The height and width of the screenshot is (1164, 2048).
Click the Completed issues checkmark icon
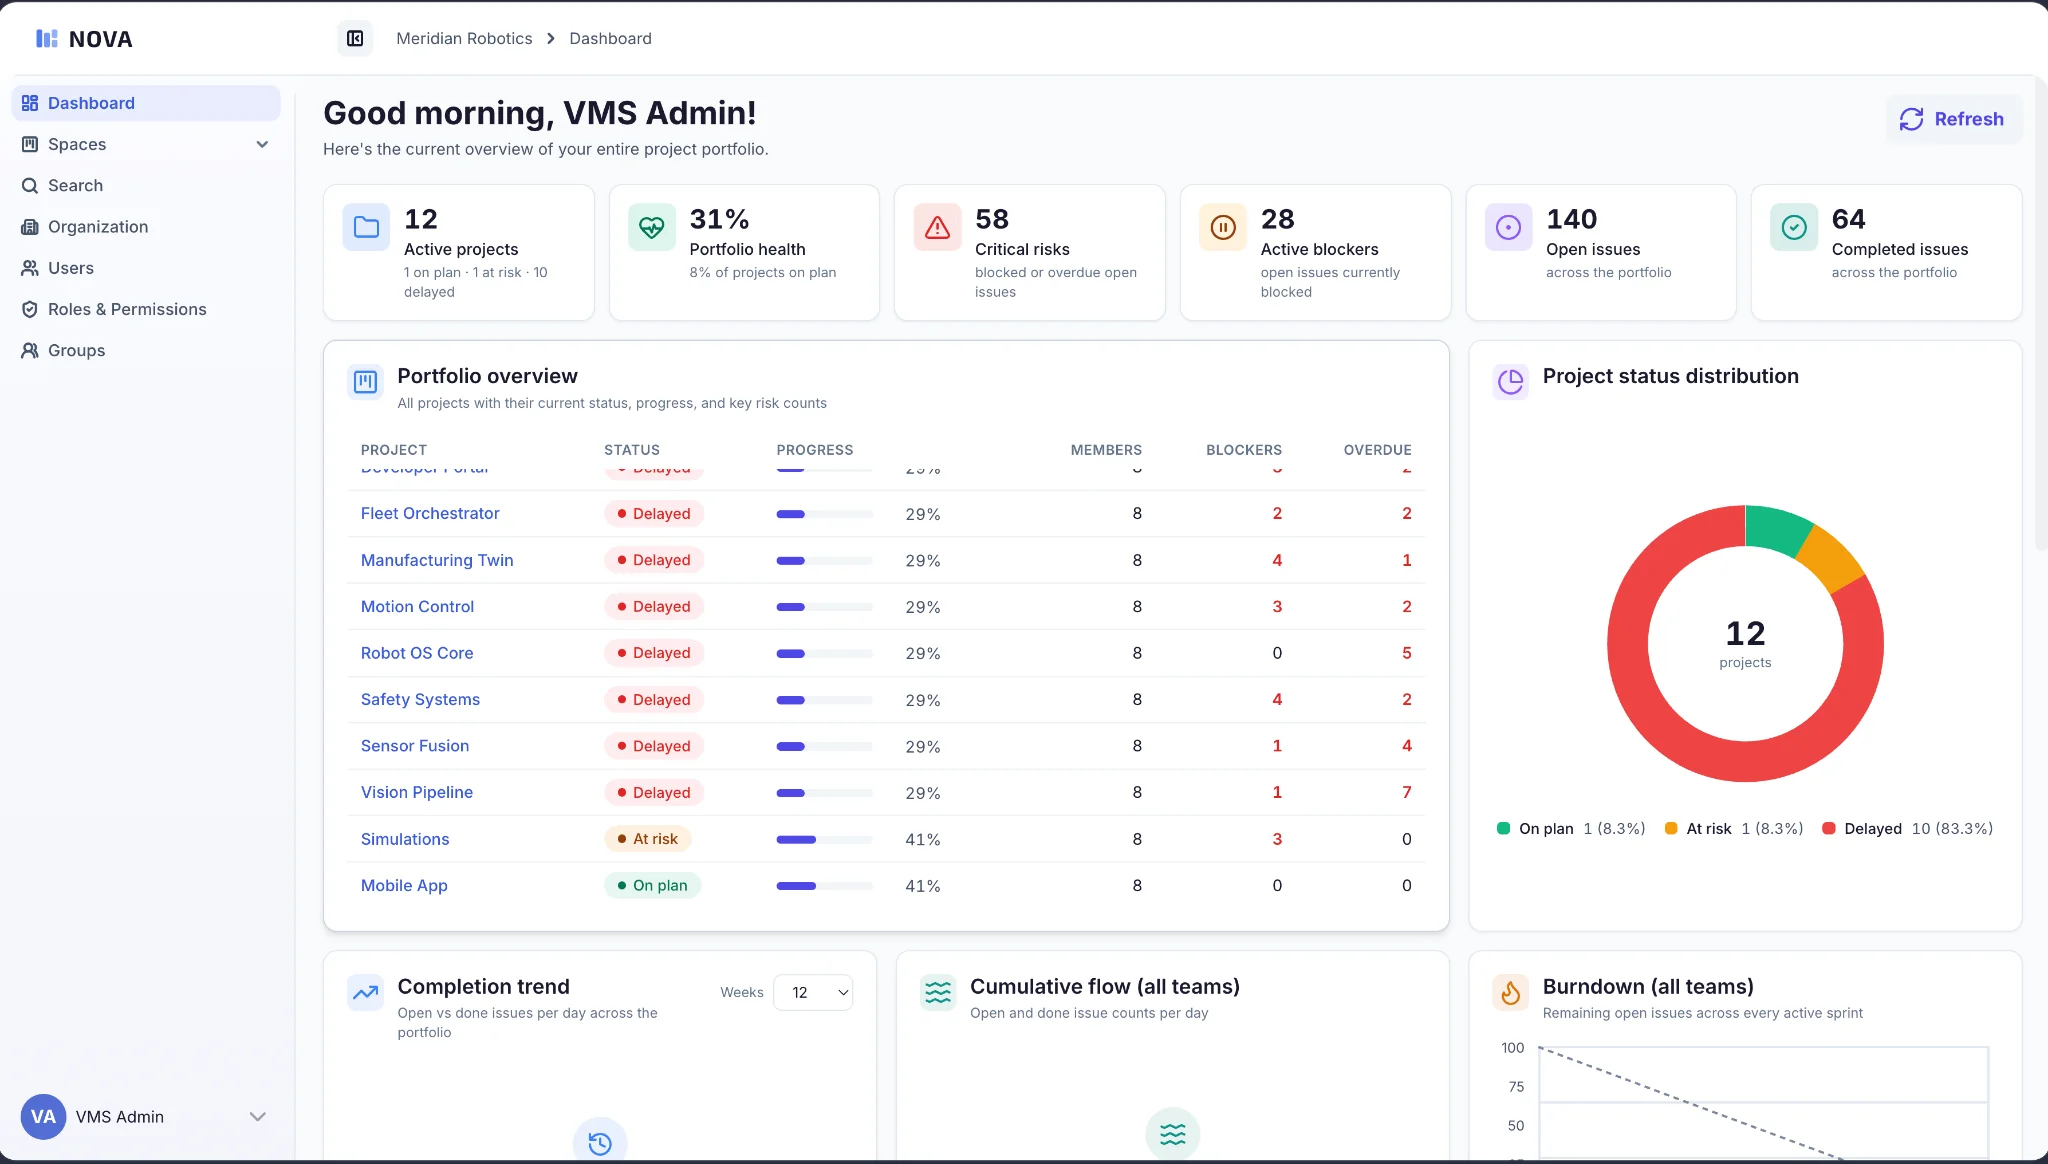(1794, 227)
